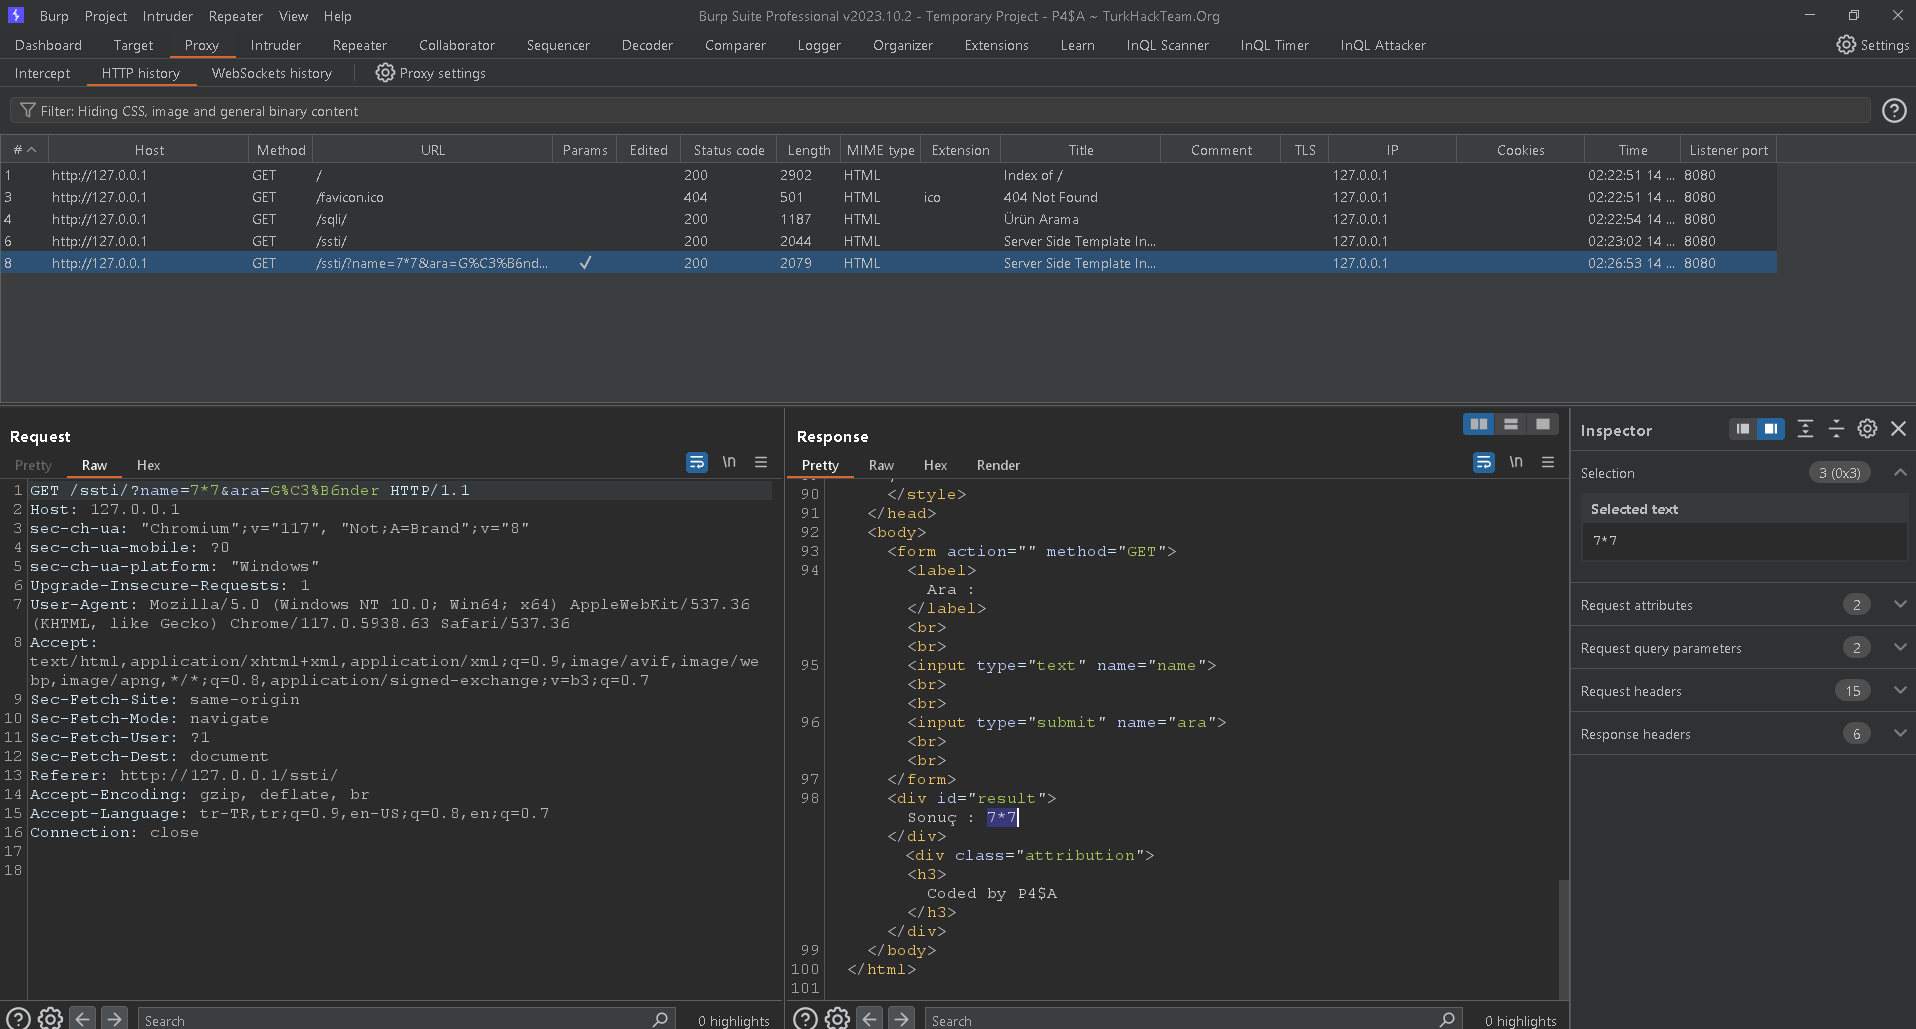The height and width of the screenshot is (1029, 1916).
Task: Go to previous match in Request search
Action: tap(83, 1018)
